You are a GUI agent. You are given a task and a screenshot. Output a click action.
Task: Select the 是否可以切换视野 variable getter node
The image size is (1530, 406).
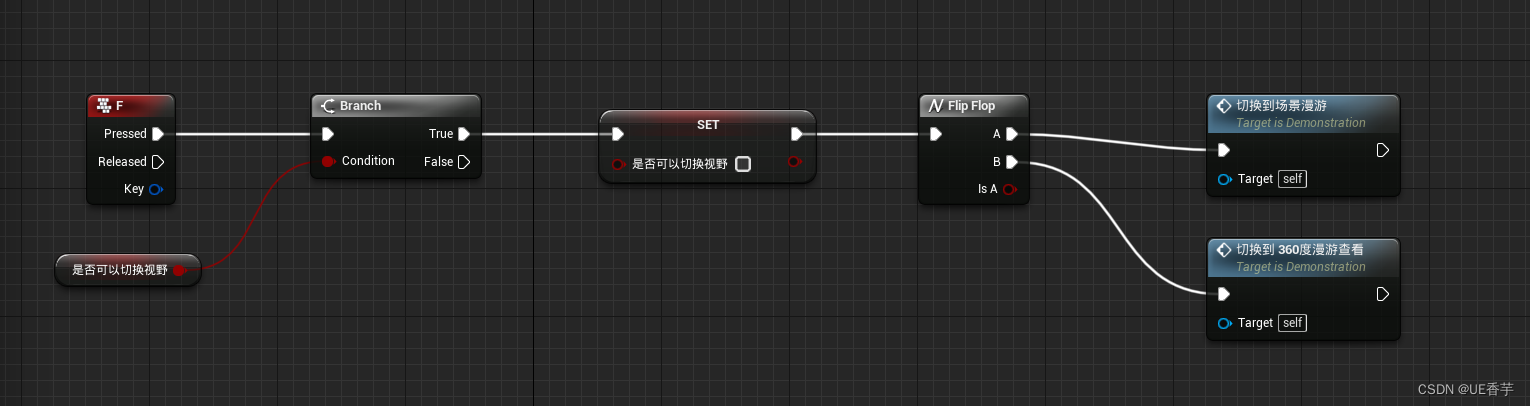point(128,270)
